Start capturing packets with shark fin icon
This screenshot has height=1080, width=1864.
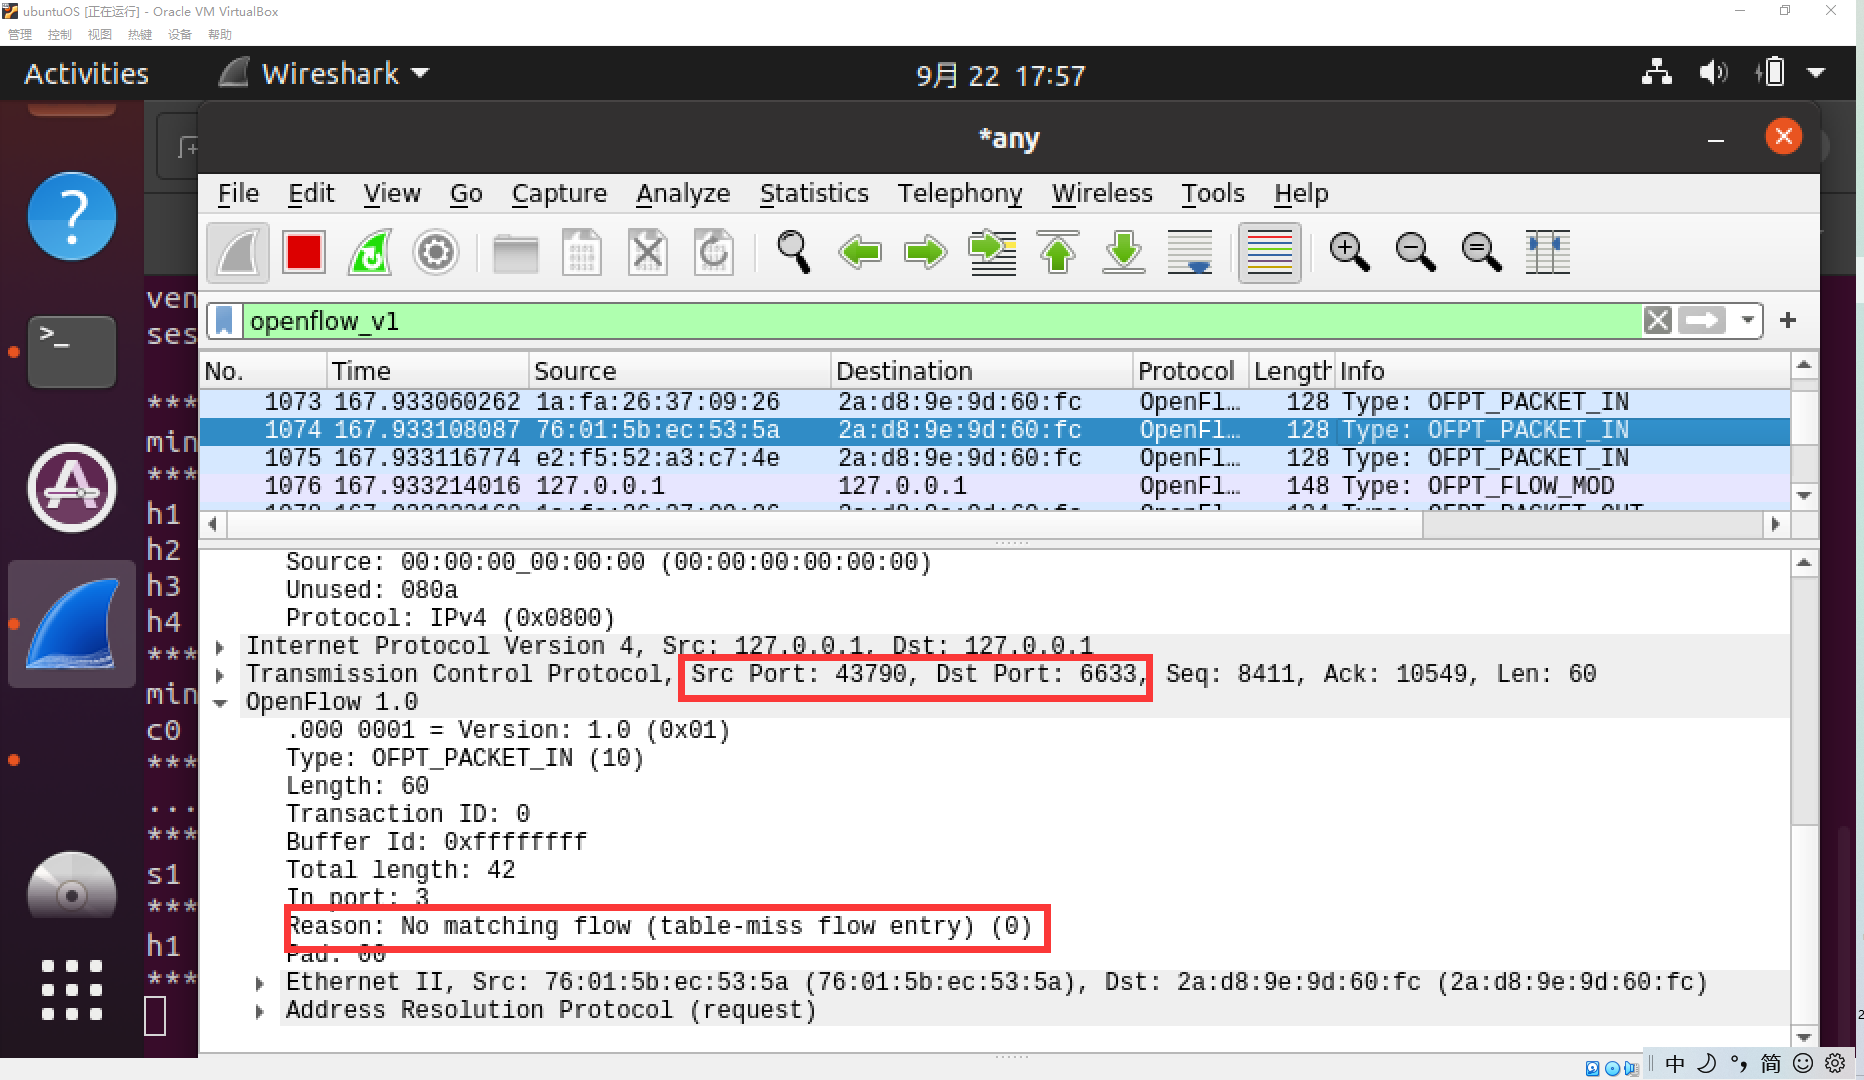pos(238,253)
